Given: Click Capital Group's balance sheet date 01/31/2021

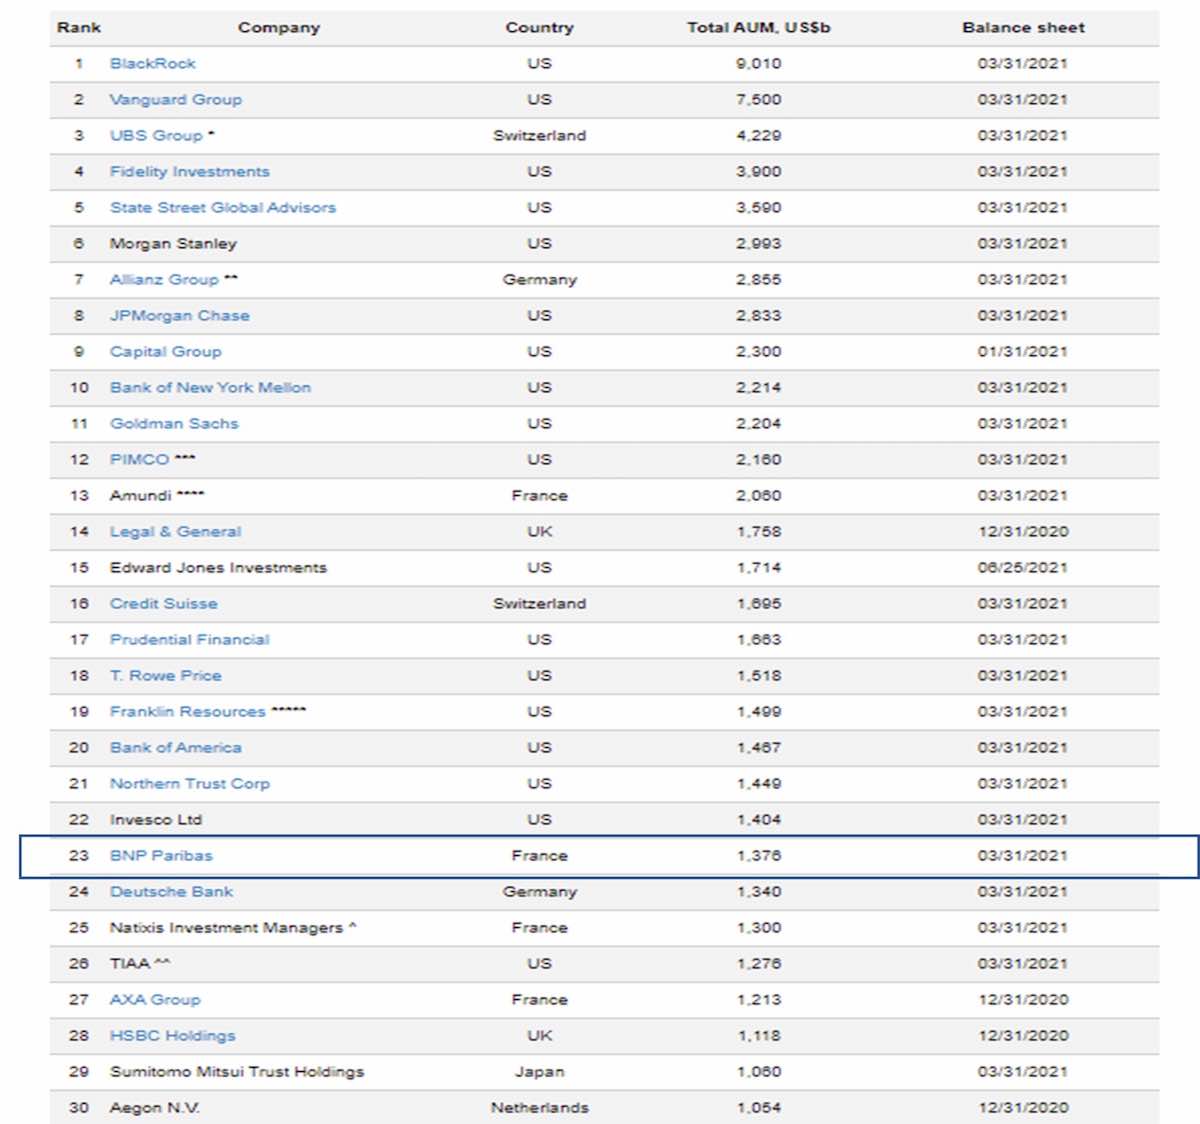Looking at the screenshot, I should pos(1023,351).
